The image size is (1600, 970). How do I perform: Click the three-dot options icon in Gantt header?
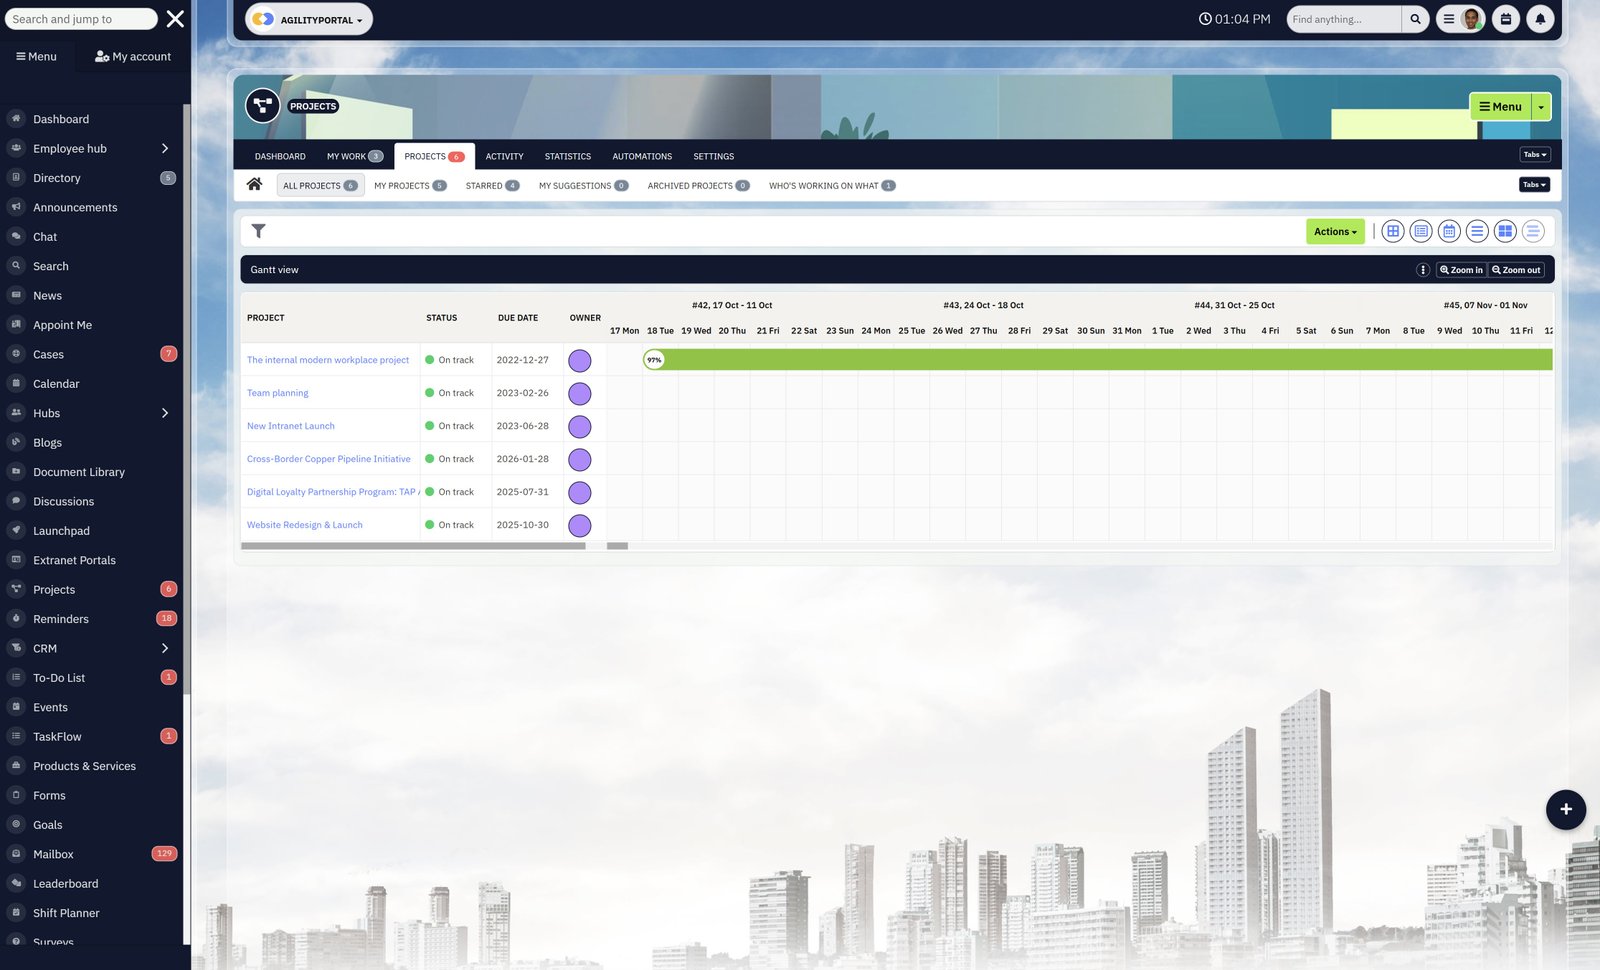[x=1421, y=269]
